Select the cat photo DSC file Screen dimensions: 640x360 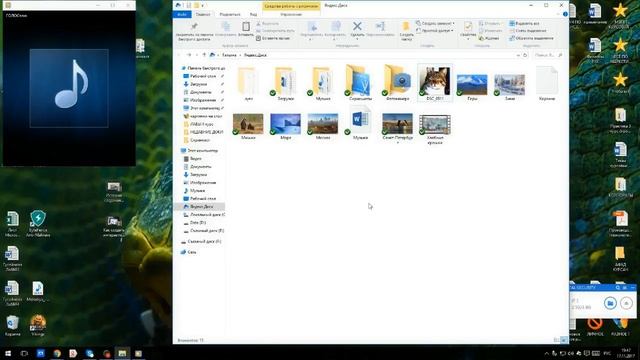[435, 82]
